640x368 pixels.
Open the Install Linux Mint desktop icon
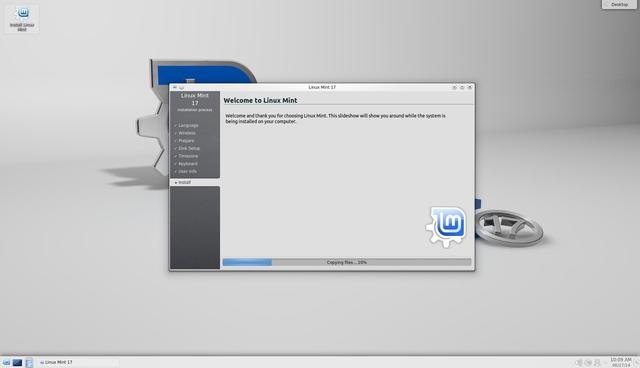22,18
